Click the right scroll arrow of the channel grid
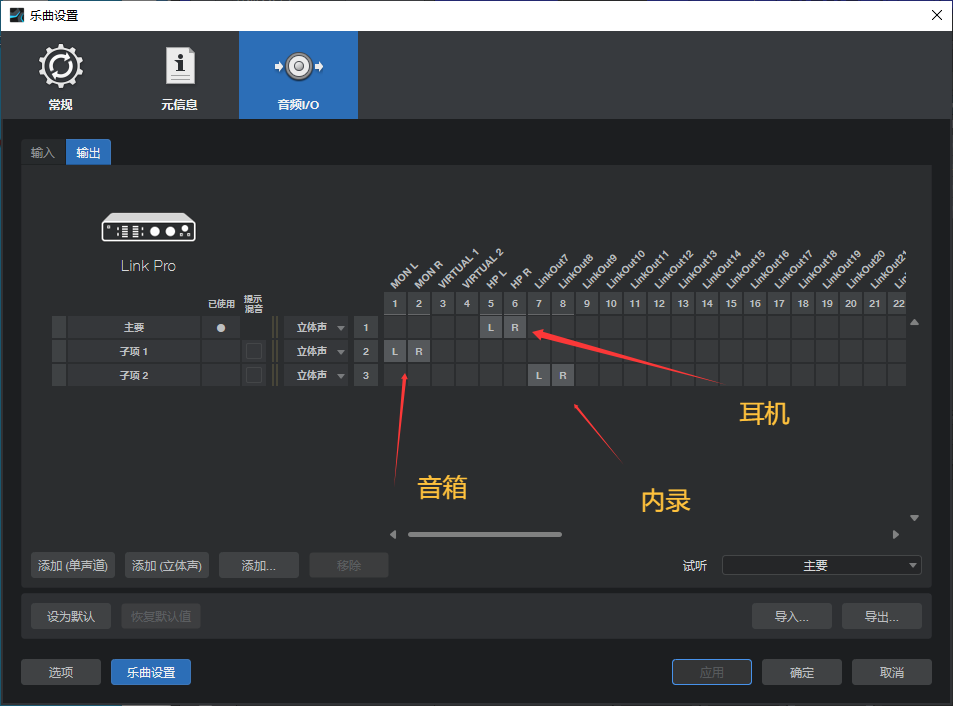This screenshot has height=706, width=953. pyautogui.click(x=895, y=534)
